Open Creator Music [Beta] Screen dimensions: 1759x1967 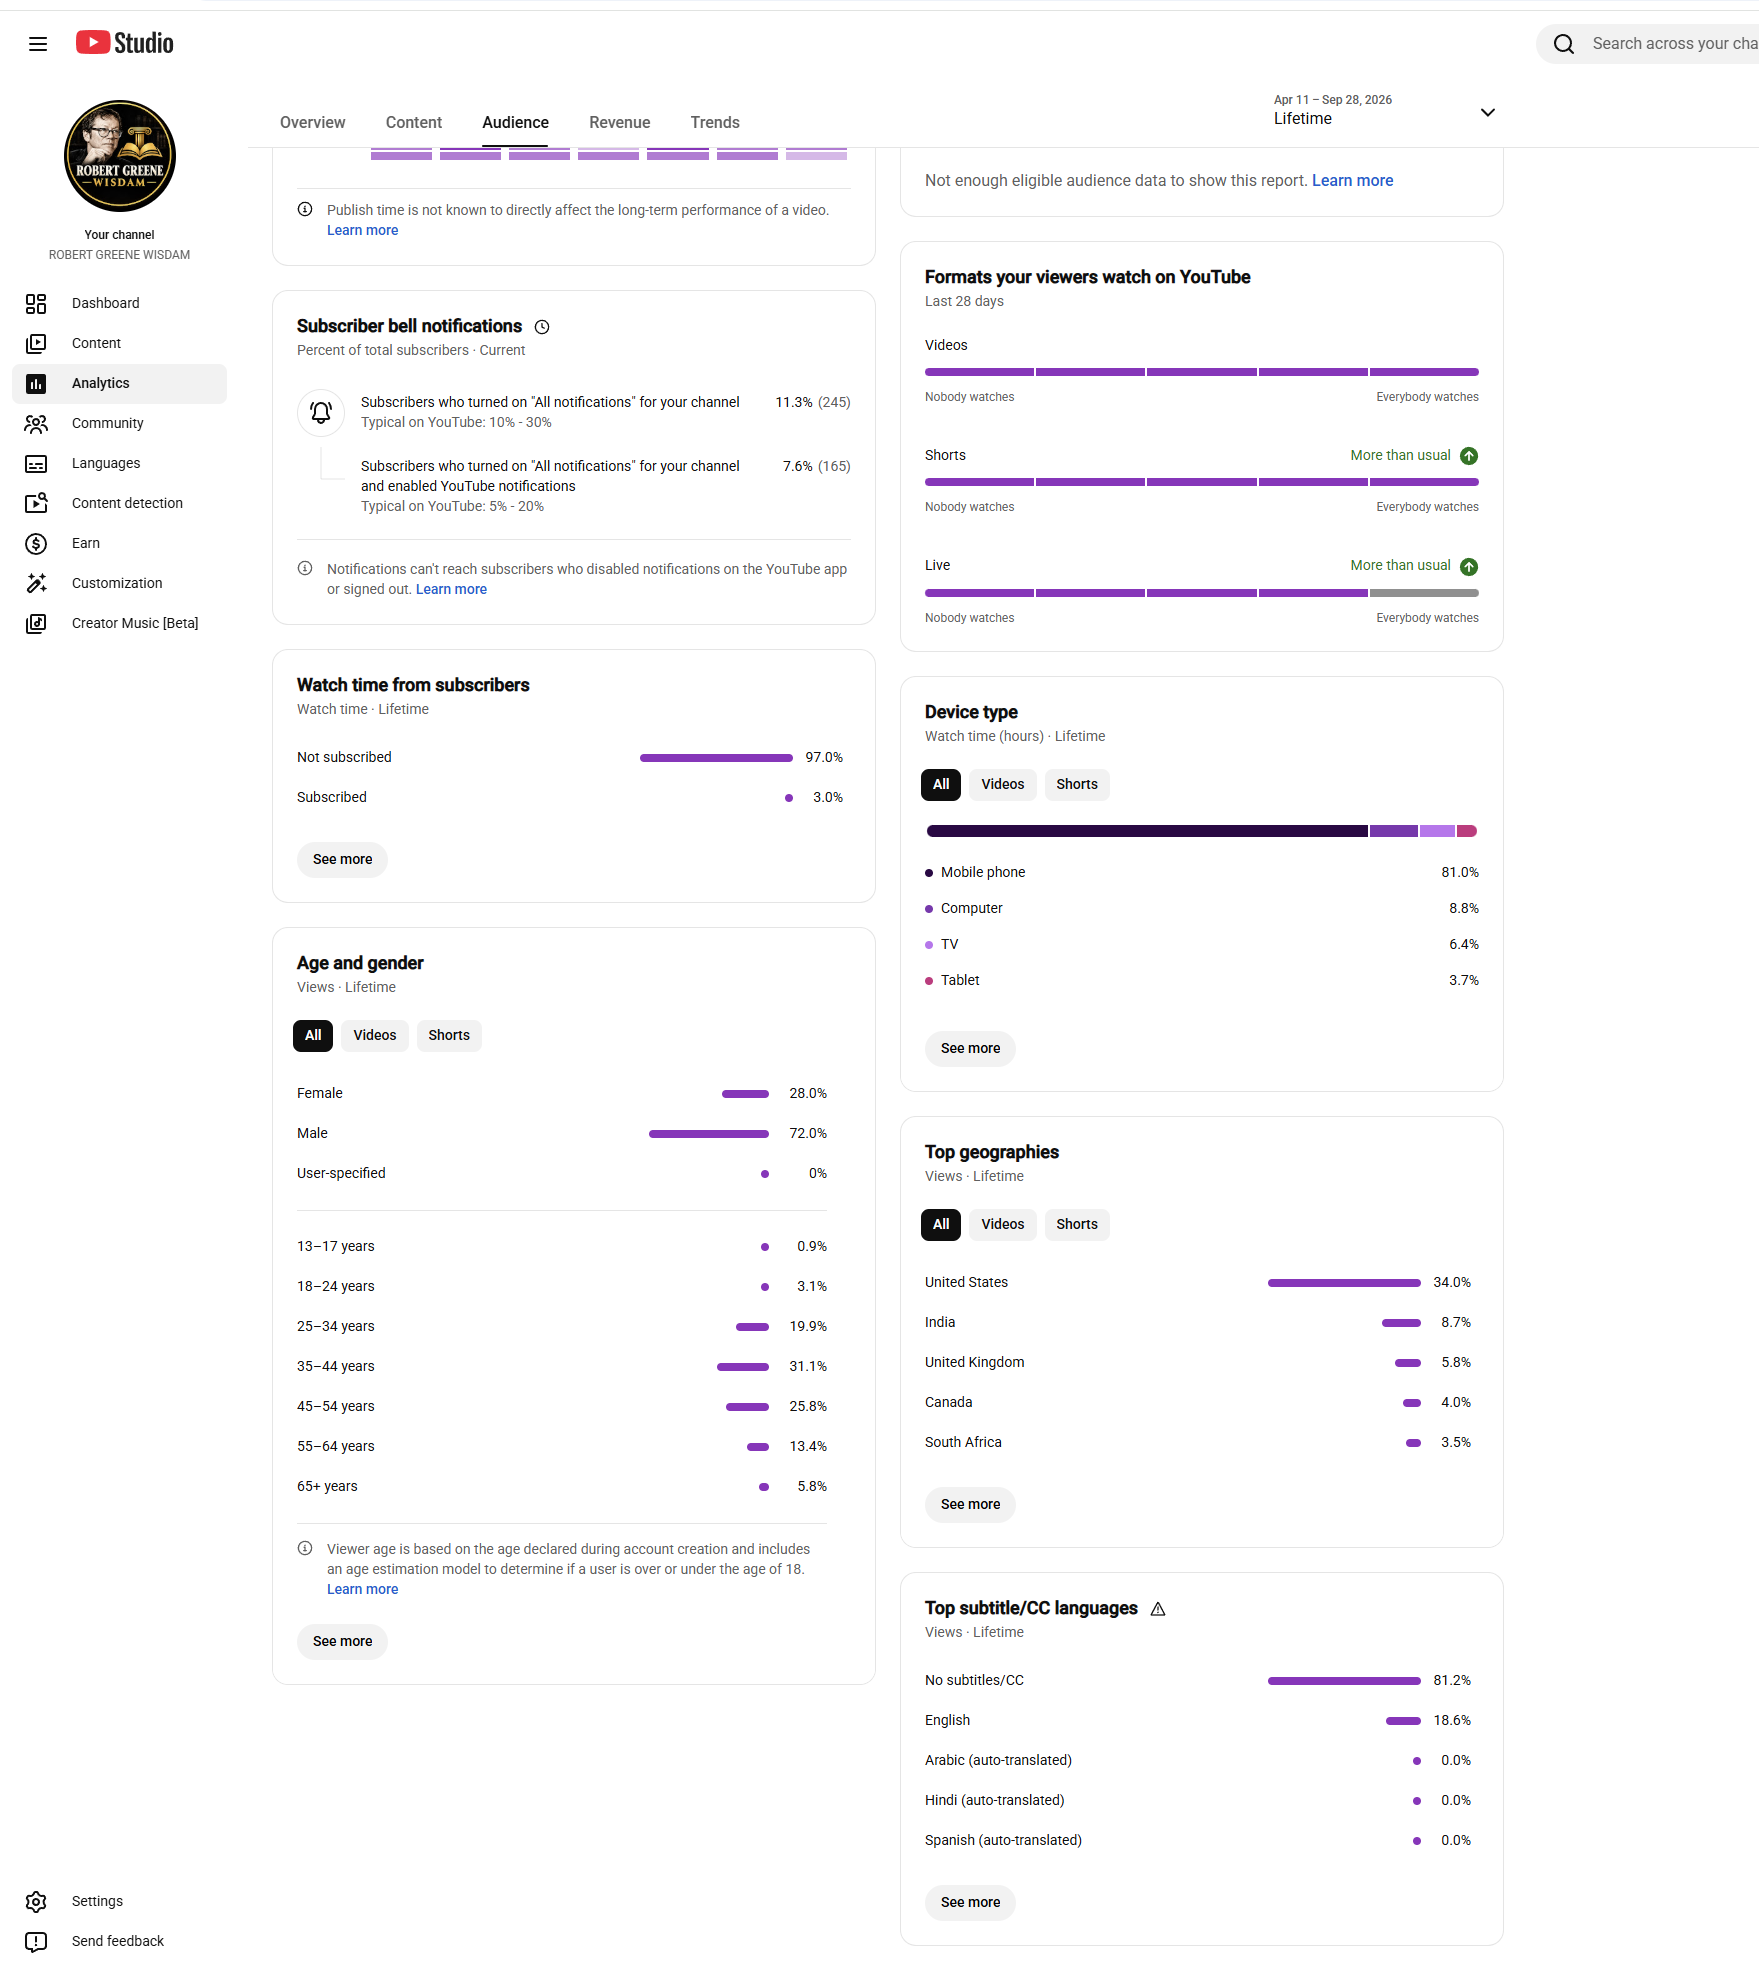119,623
